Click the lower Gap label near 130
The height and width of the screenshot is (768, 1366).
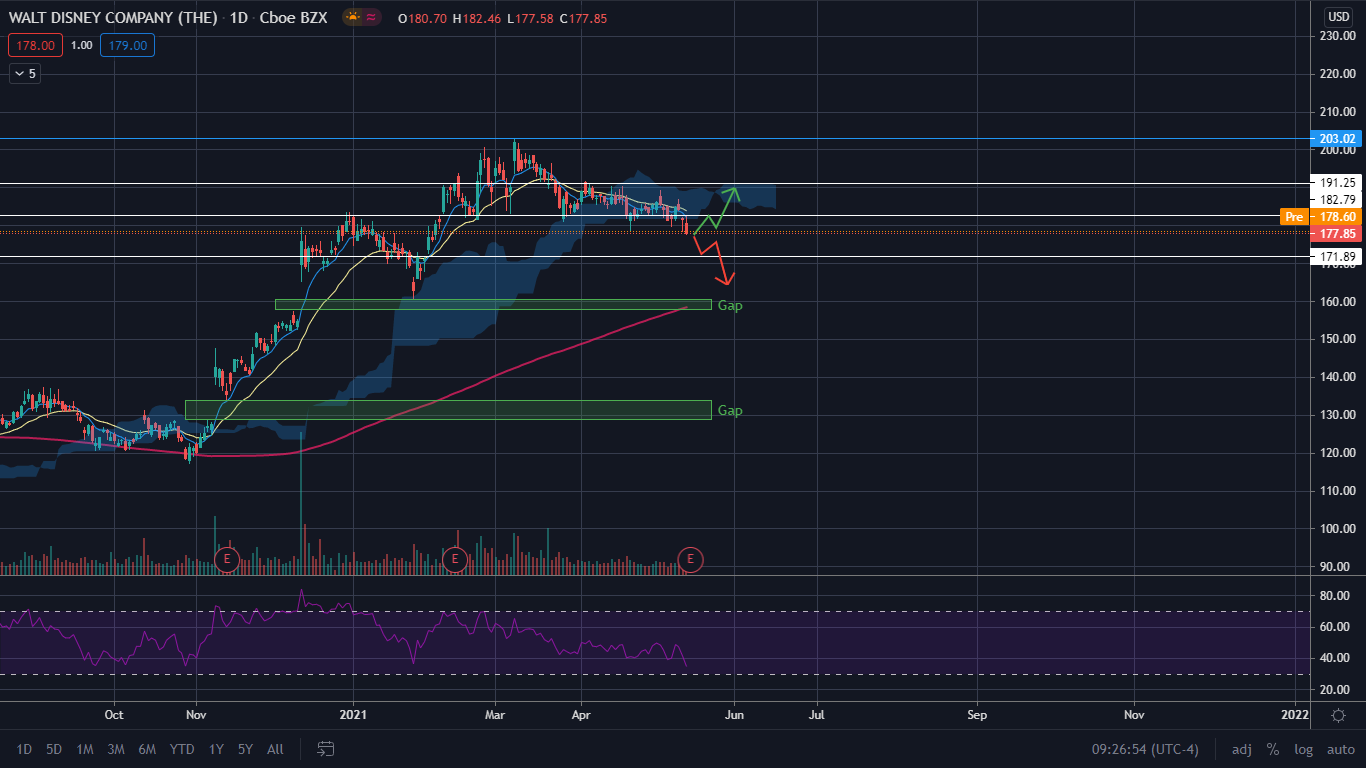(730, 410)
